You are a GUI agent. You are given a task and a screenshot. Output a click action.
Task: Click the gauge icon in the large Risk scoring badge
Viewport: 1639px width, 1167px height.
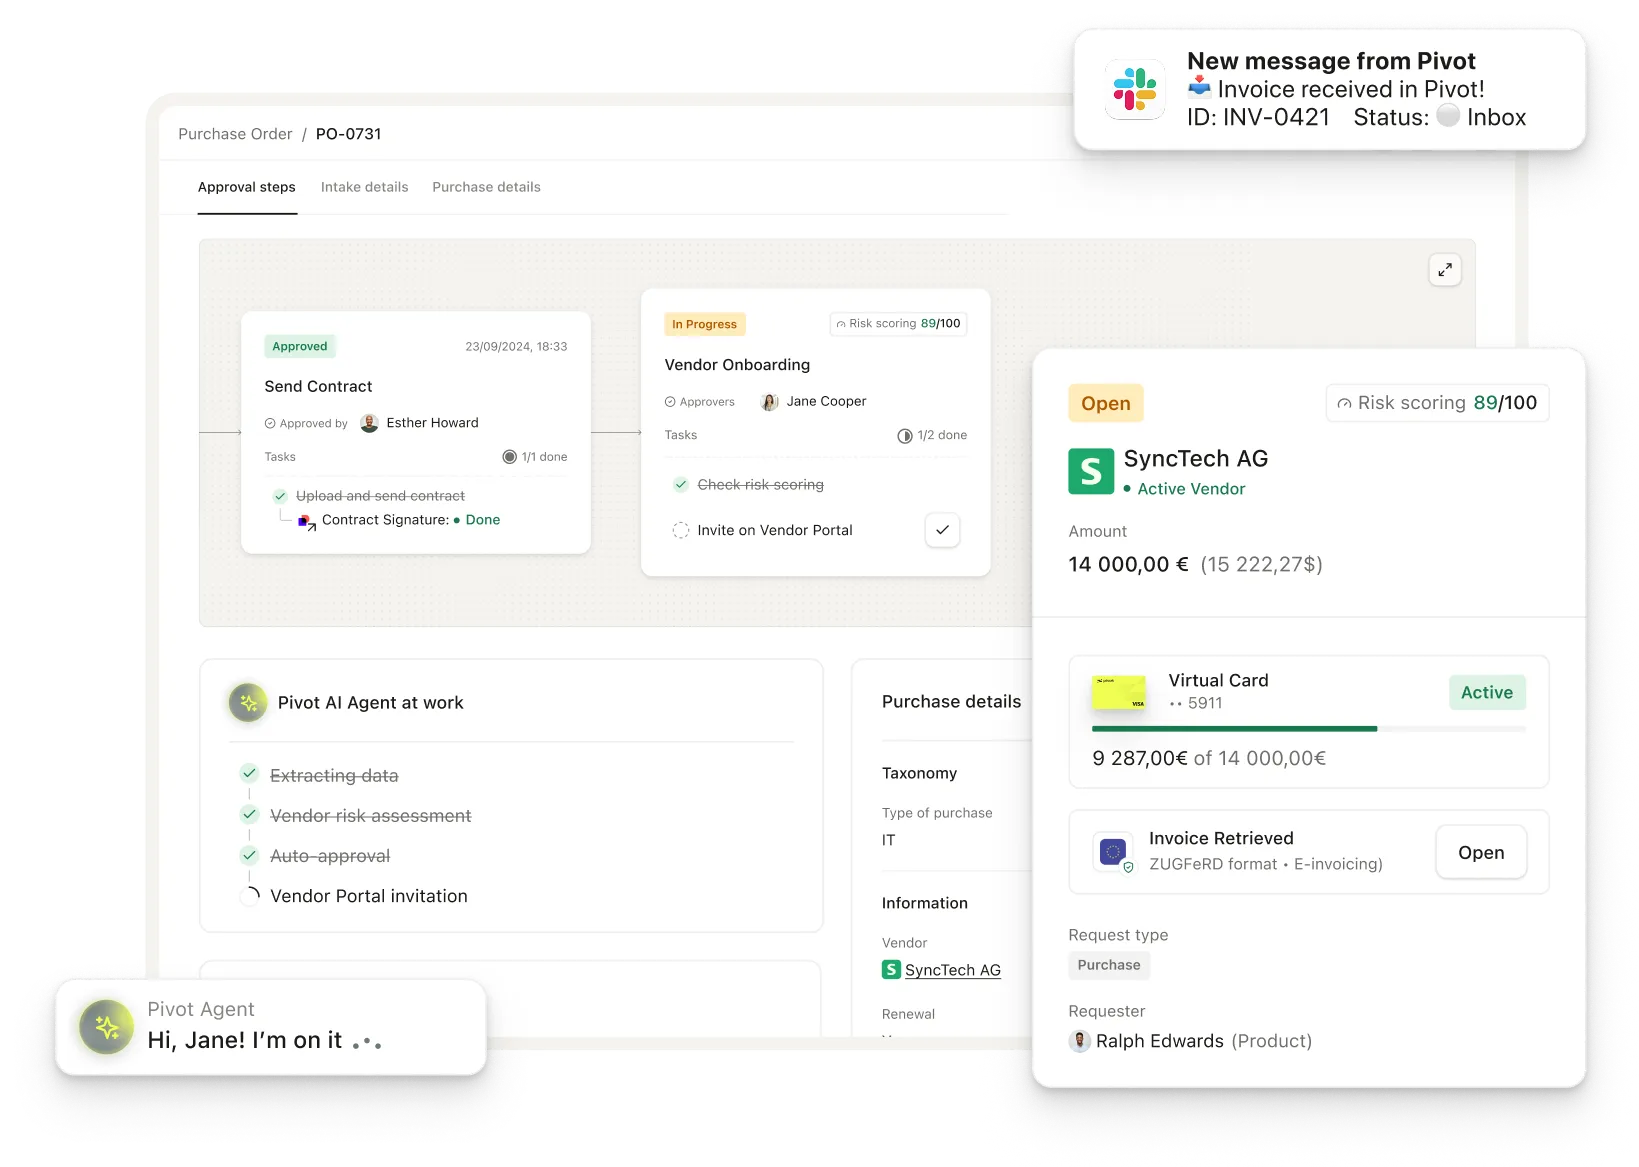pos(1344,404)
